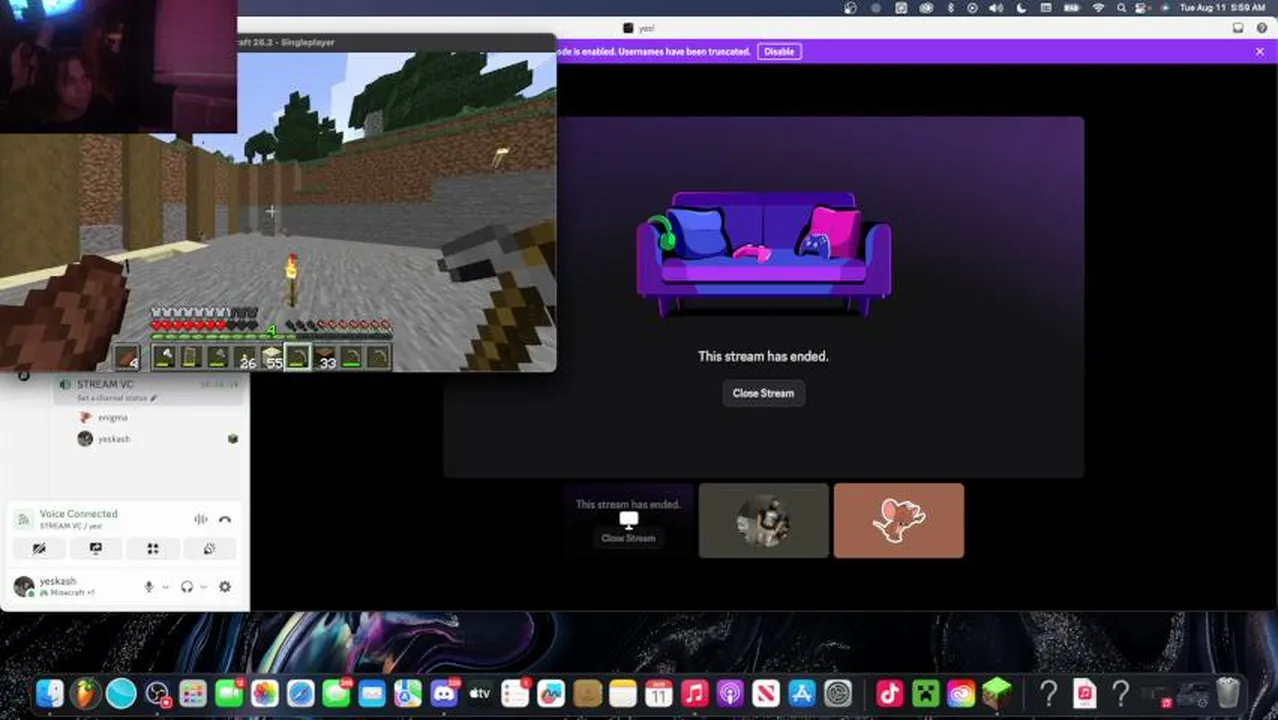Open News from the dock
The height and width of the screenshot is (720, 1278).
[x=766, y=693]
